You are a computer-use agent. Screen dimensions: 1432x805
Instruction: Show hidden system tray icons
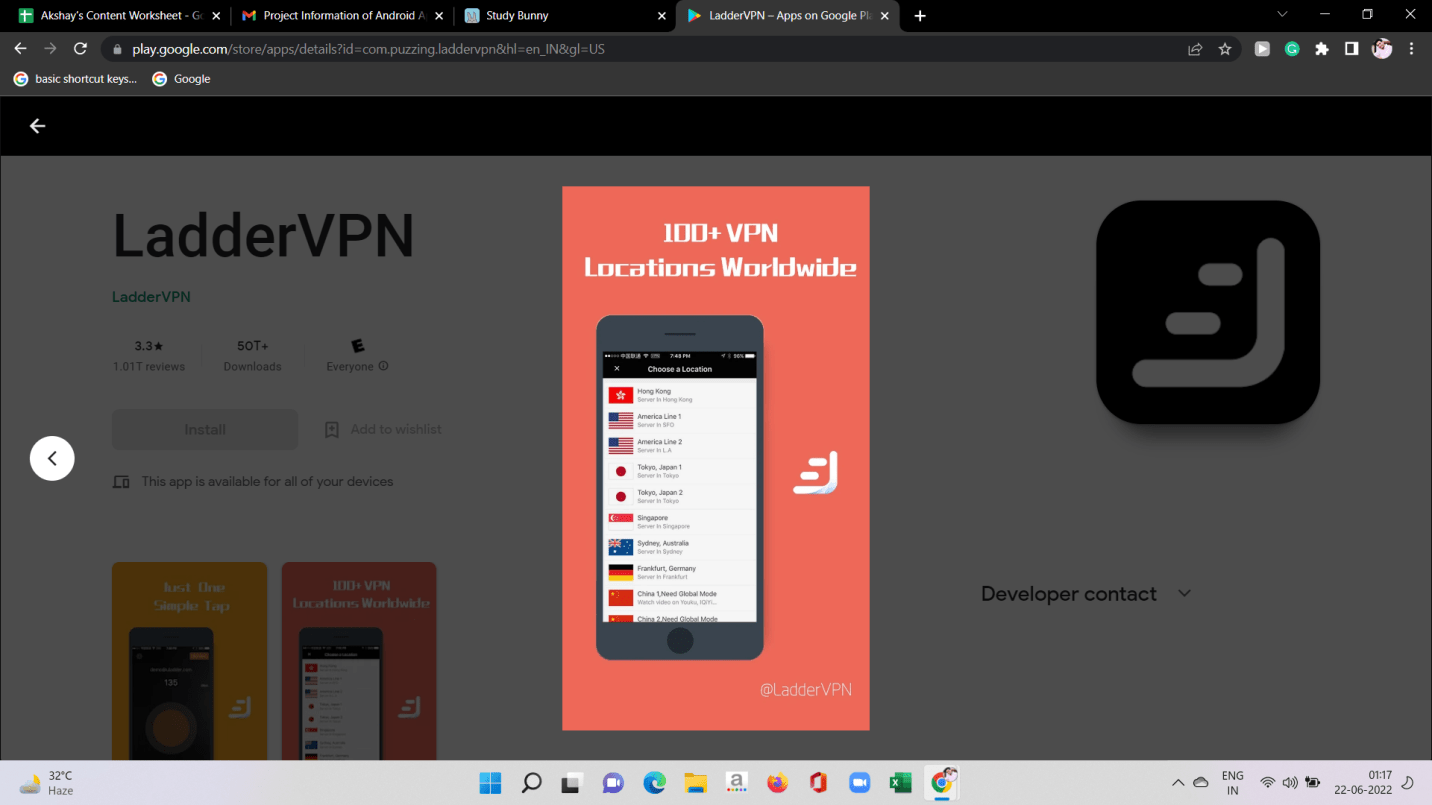point(1177,783)
